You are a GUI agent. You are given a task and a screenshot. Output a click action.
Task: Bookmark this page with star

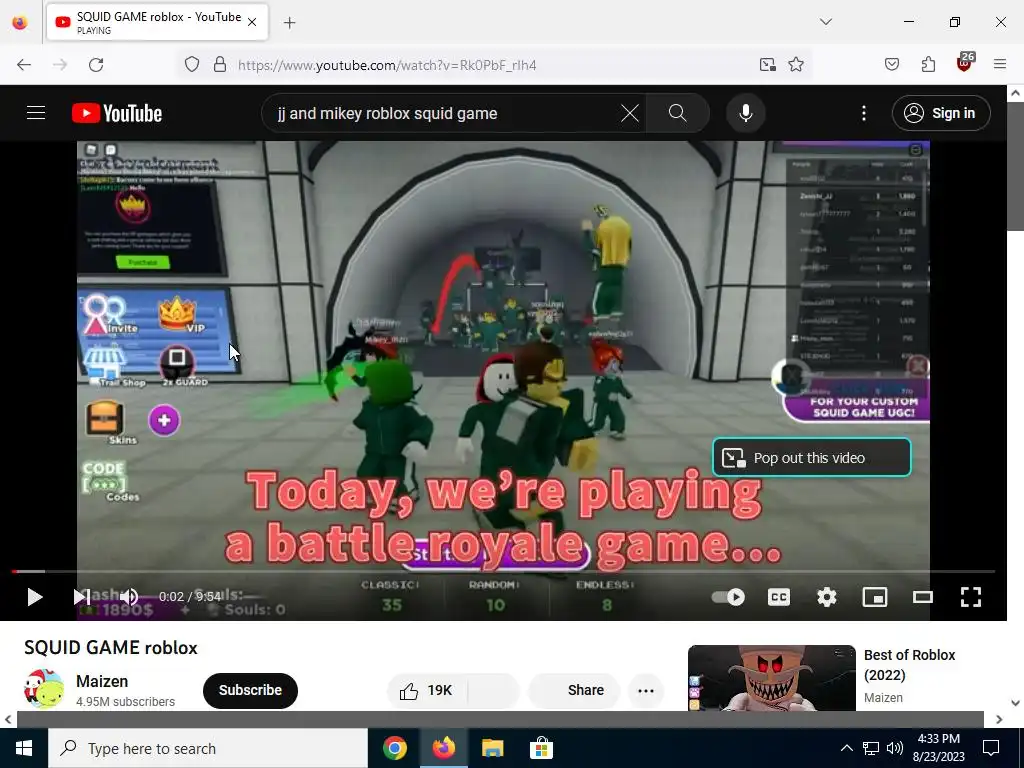click(x=795, y=65)
